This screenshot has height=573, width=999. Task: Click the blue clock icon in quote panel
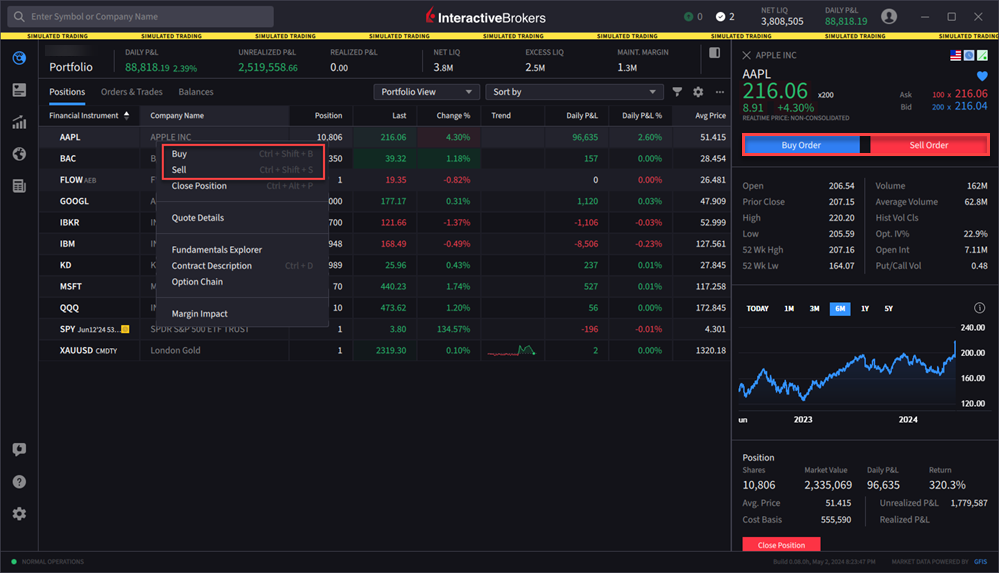pyautogui.click(x=969, y=55)
